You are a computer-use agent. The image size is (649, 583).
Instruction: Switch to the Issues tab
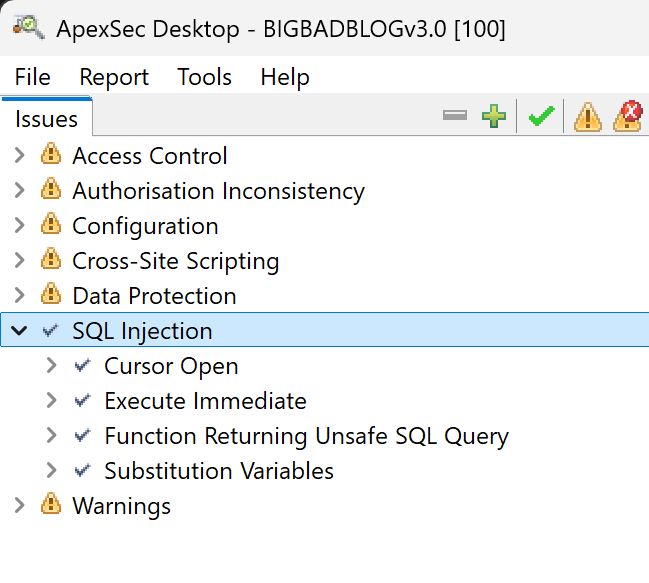(x=46, y=119)
